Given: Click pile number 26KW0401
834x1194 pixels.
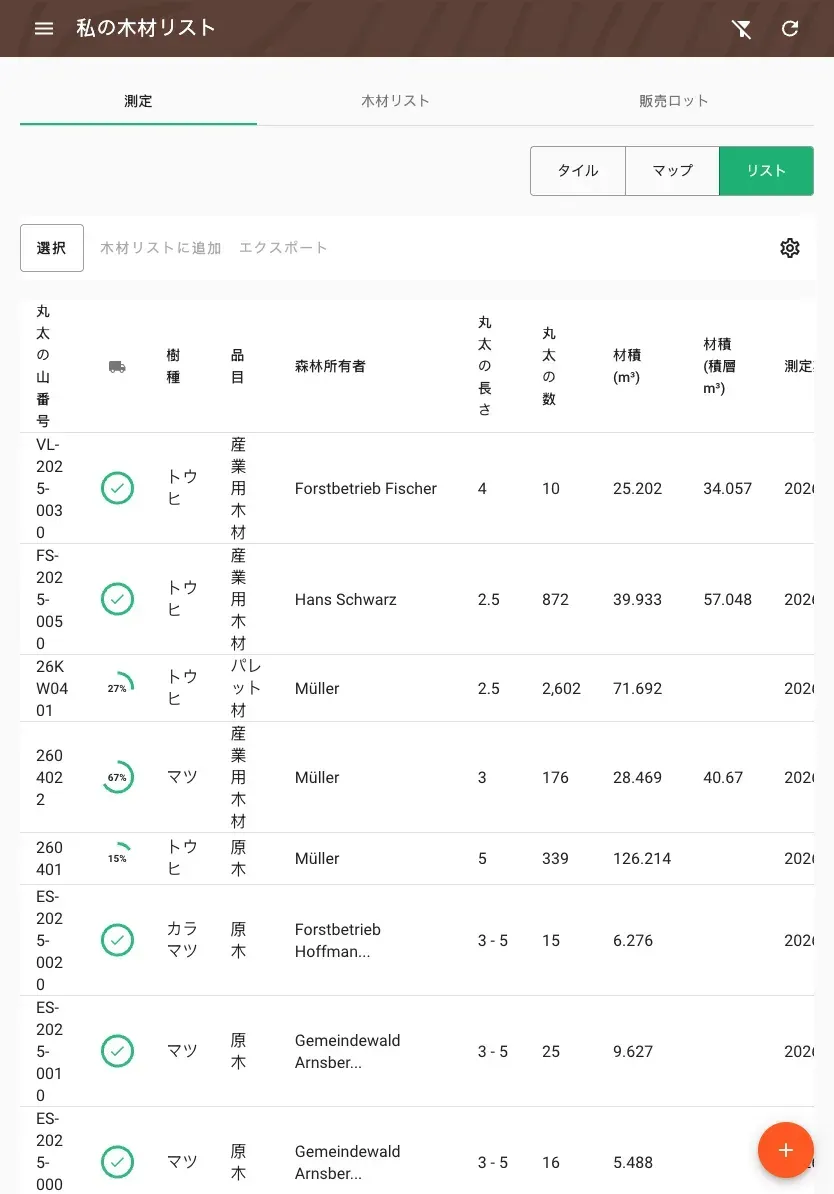Looking at the screenshot, I should [x=52, y=688].
